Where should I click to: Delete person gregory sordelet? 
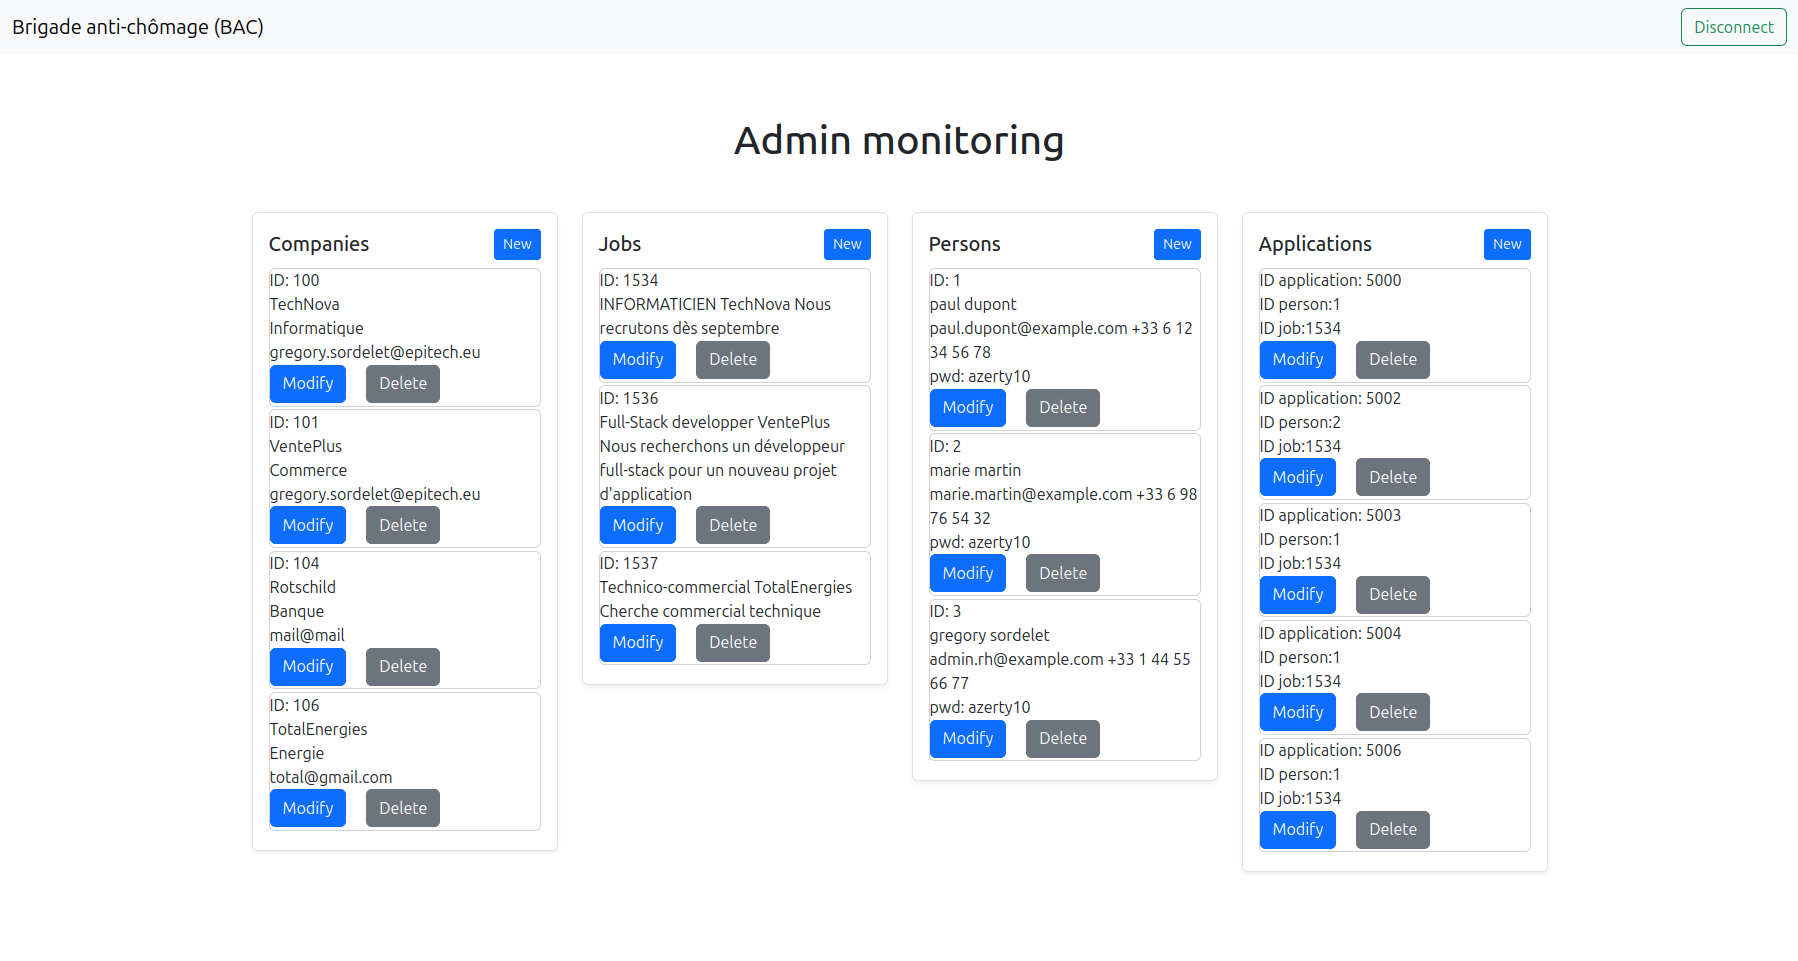click(x=1062, y=738)
